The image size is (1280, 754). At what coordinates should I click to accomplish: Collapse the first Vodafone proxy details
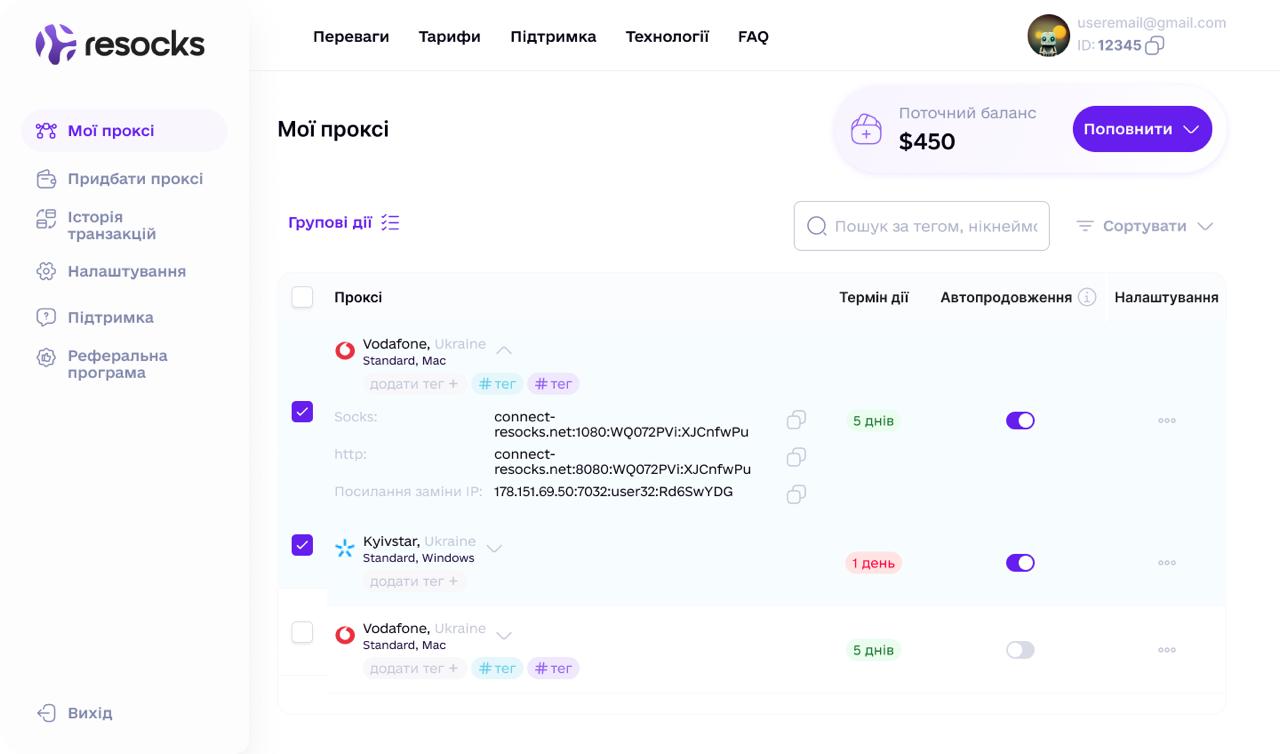coord(504,350)
